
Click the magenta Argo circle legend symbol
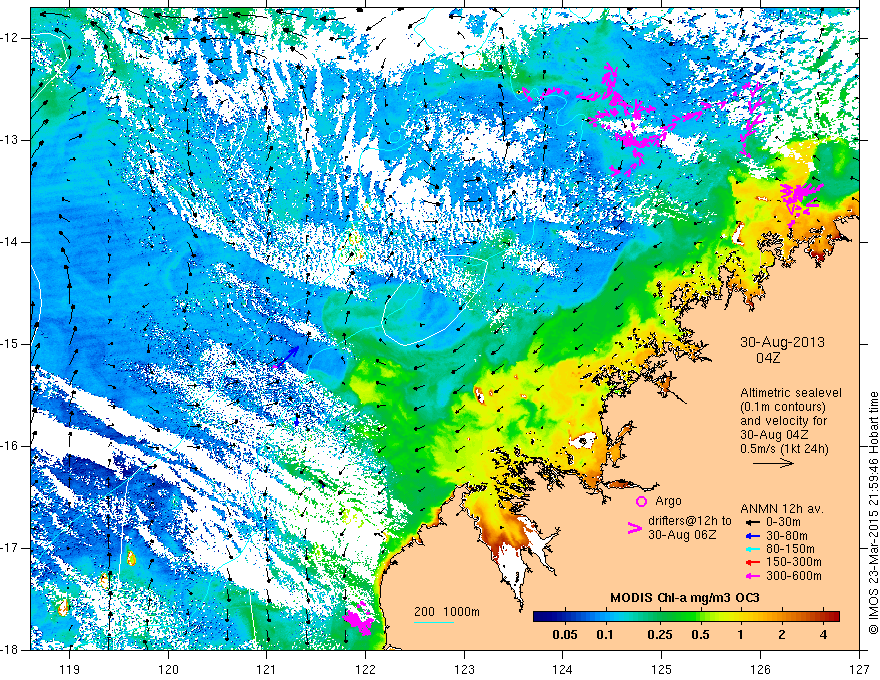click(x=641, y=501)
